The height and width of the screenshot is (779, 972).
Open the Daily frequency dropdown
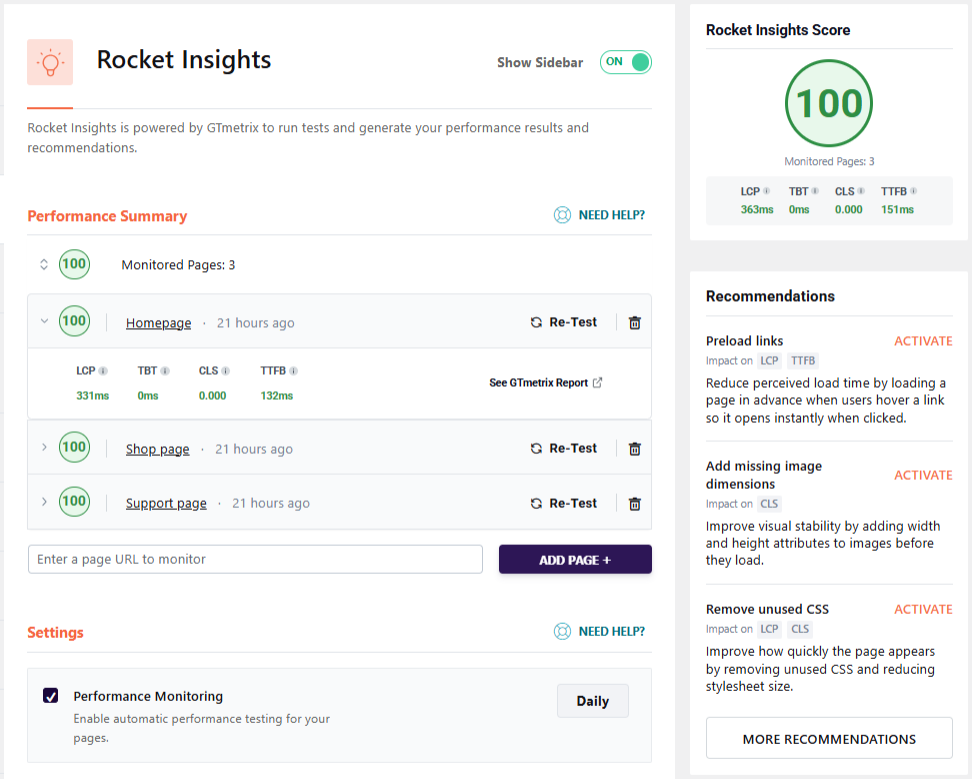pyautogui.click(x=593, y=701)
